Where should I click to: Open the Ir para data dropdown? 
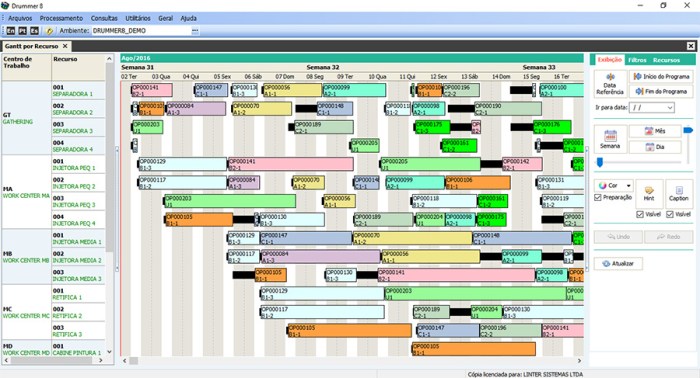(670, 108)
